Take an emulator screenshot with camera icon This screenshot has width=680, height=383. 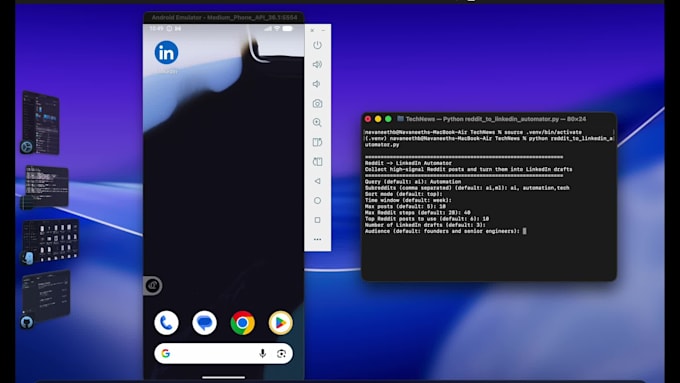pyautogui.click(x=317, y=104)
